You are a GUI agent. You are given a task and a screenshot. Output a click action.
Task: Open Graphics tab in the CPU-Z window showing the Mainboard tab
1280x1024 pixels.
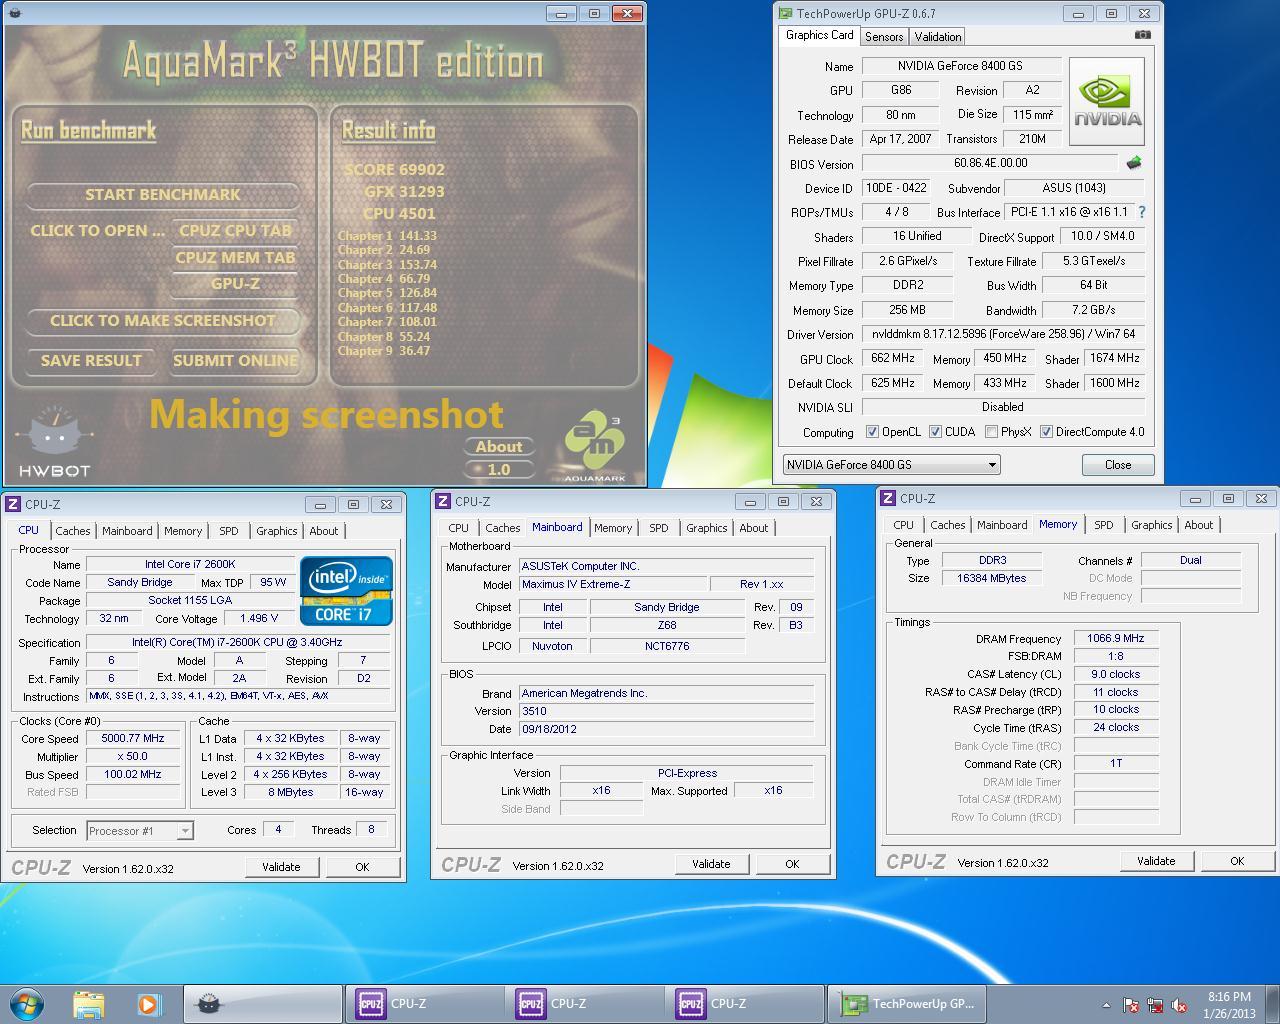[x=707, y=528]
